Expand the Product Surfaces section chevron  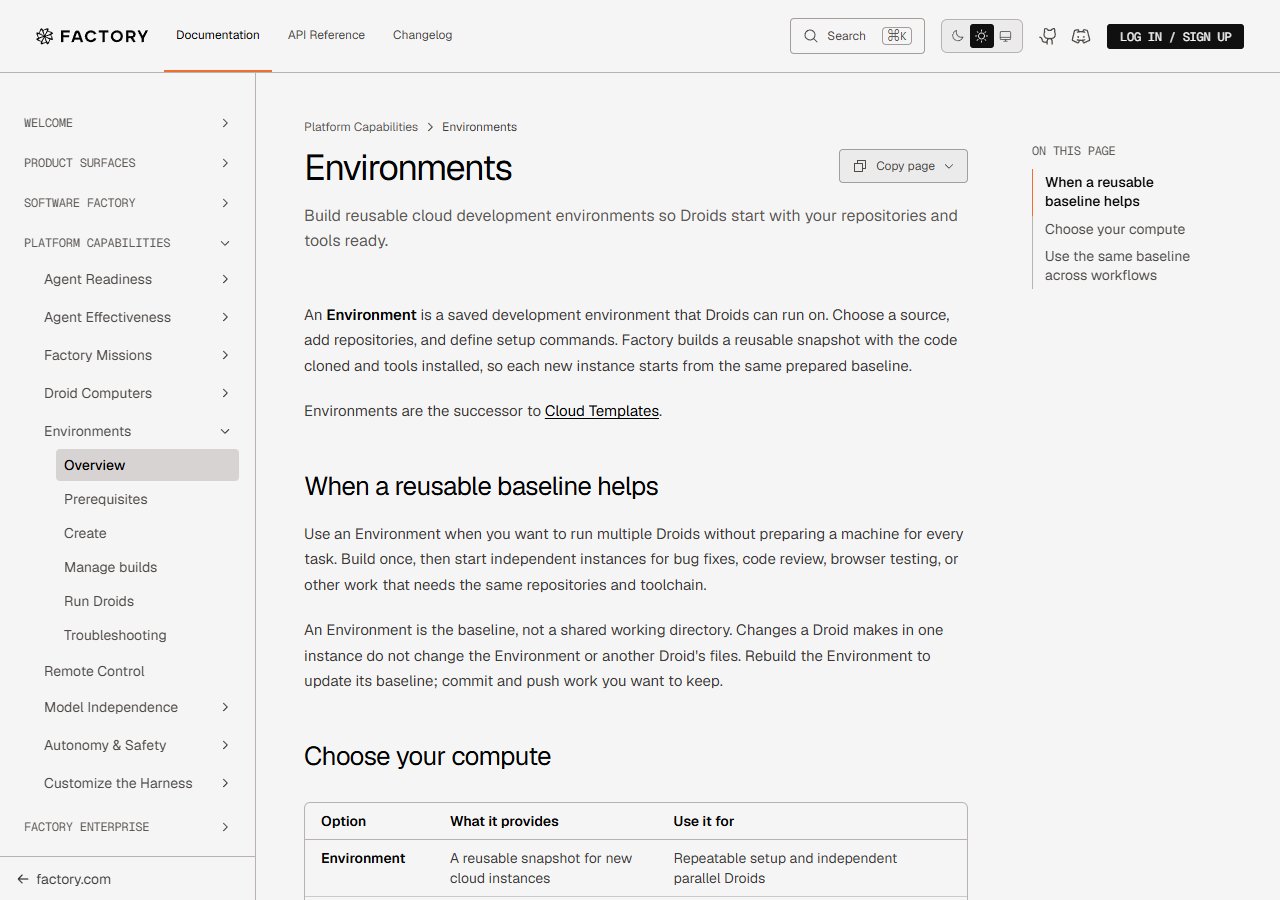pyautogui.click(x=225, y=163)
